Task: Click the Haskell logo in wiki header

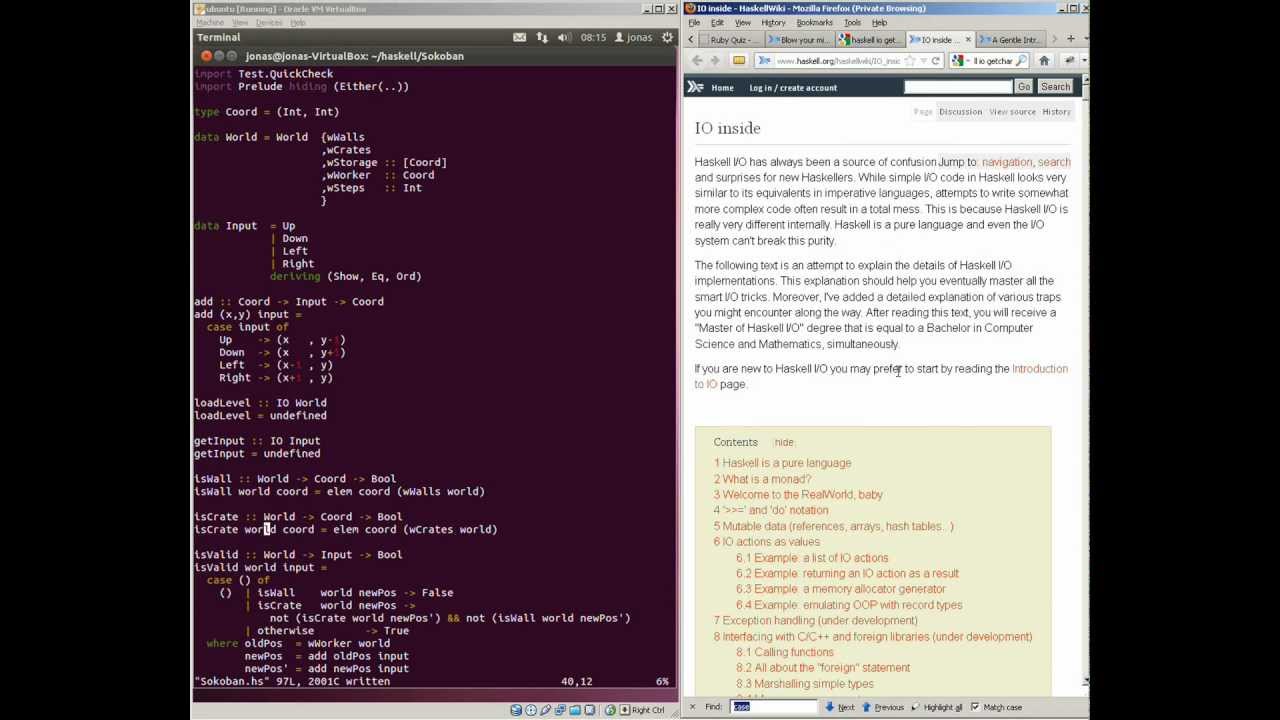Action: (x=695, y=87)
